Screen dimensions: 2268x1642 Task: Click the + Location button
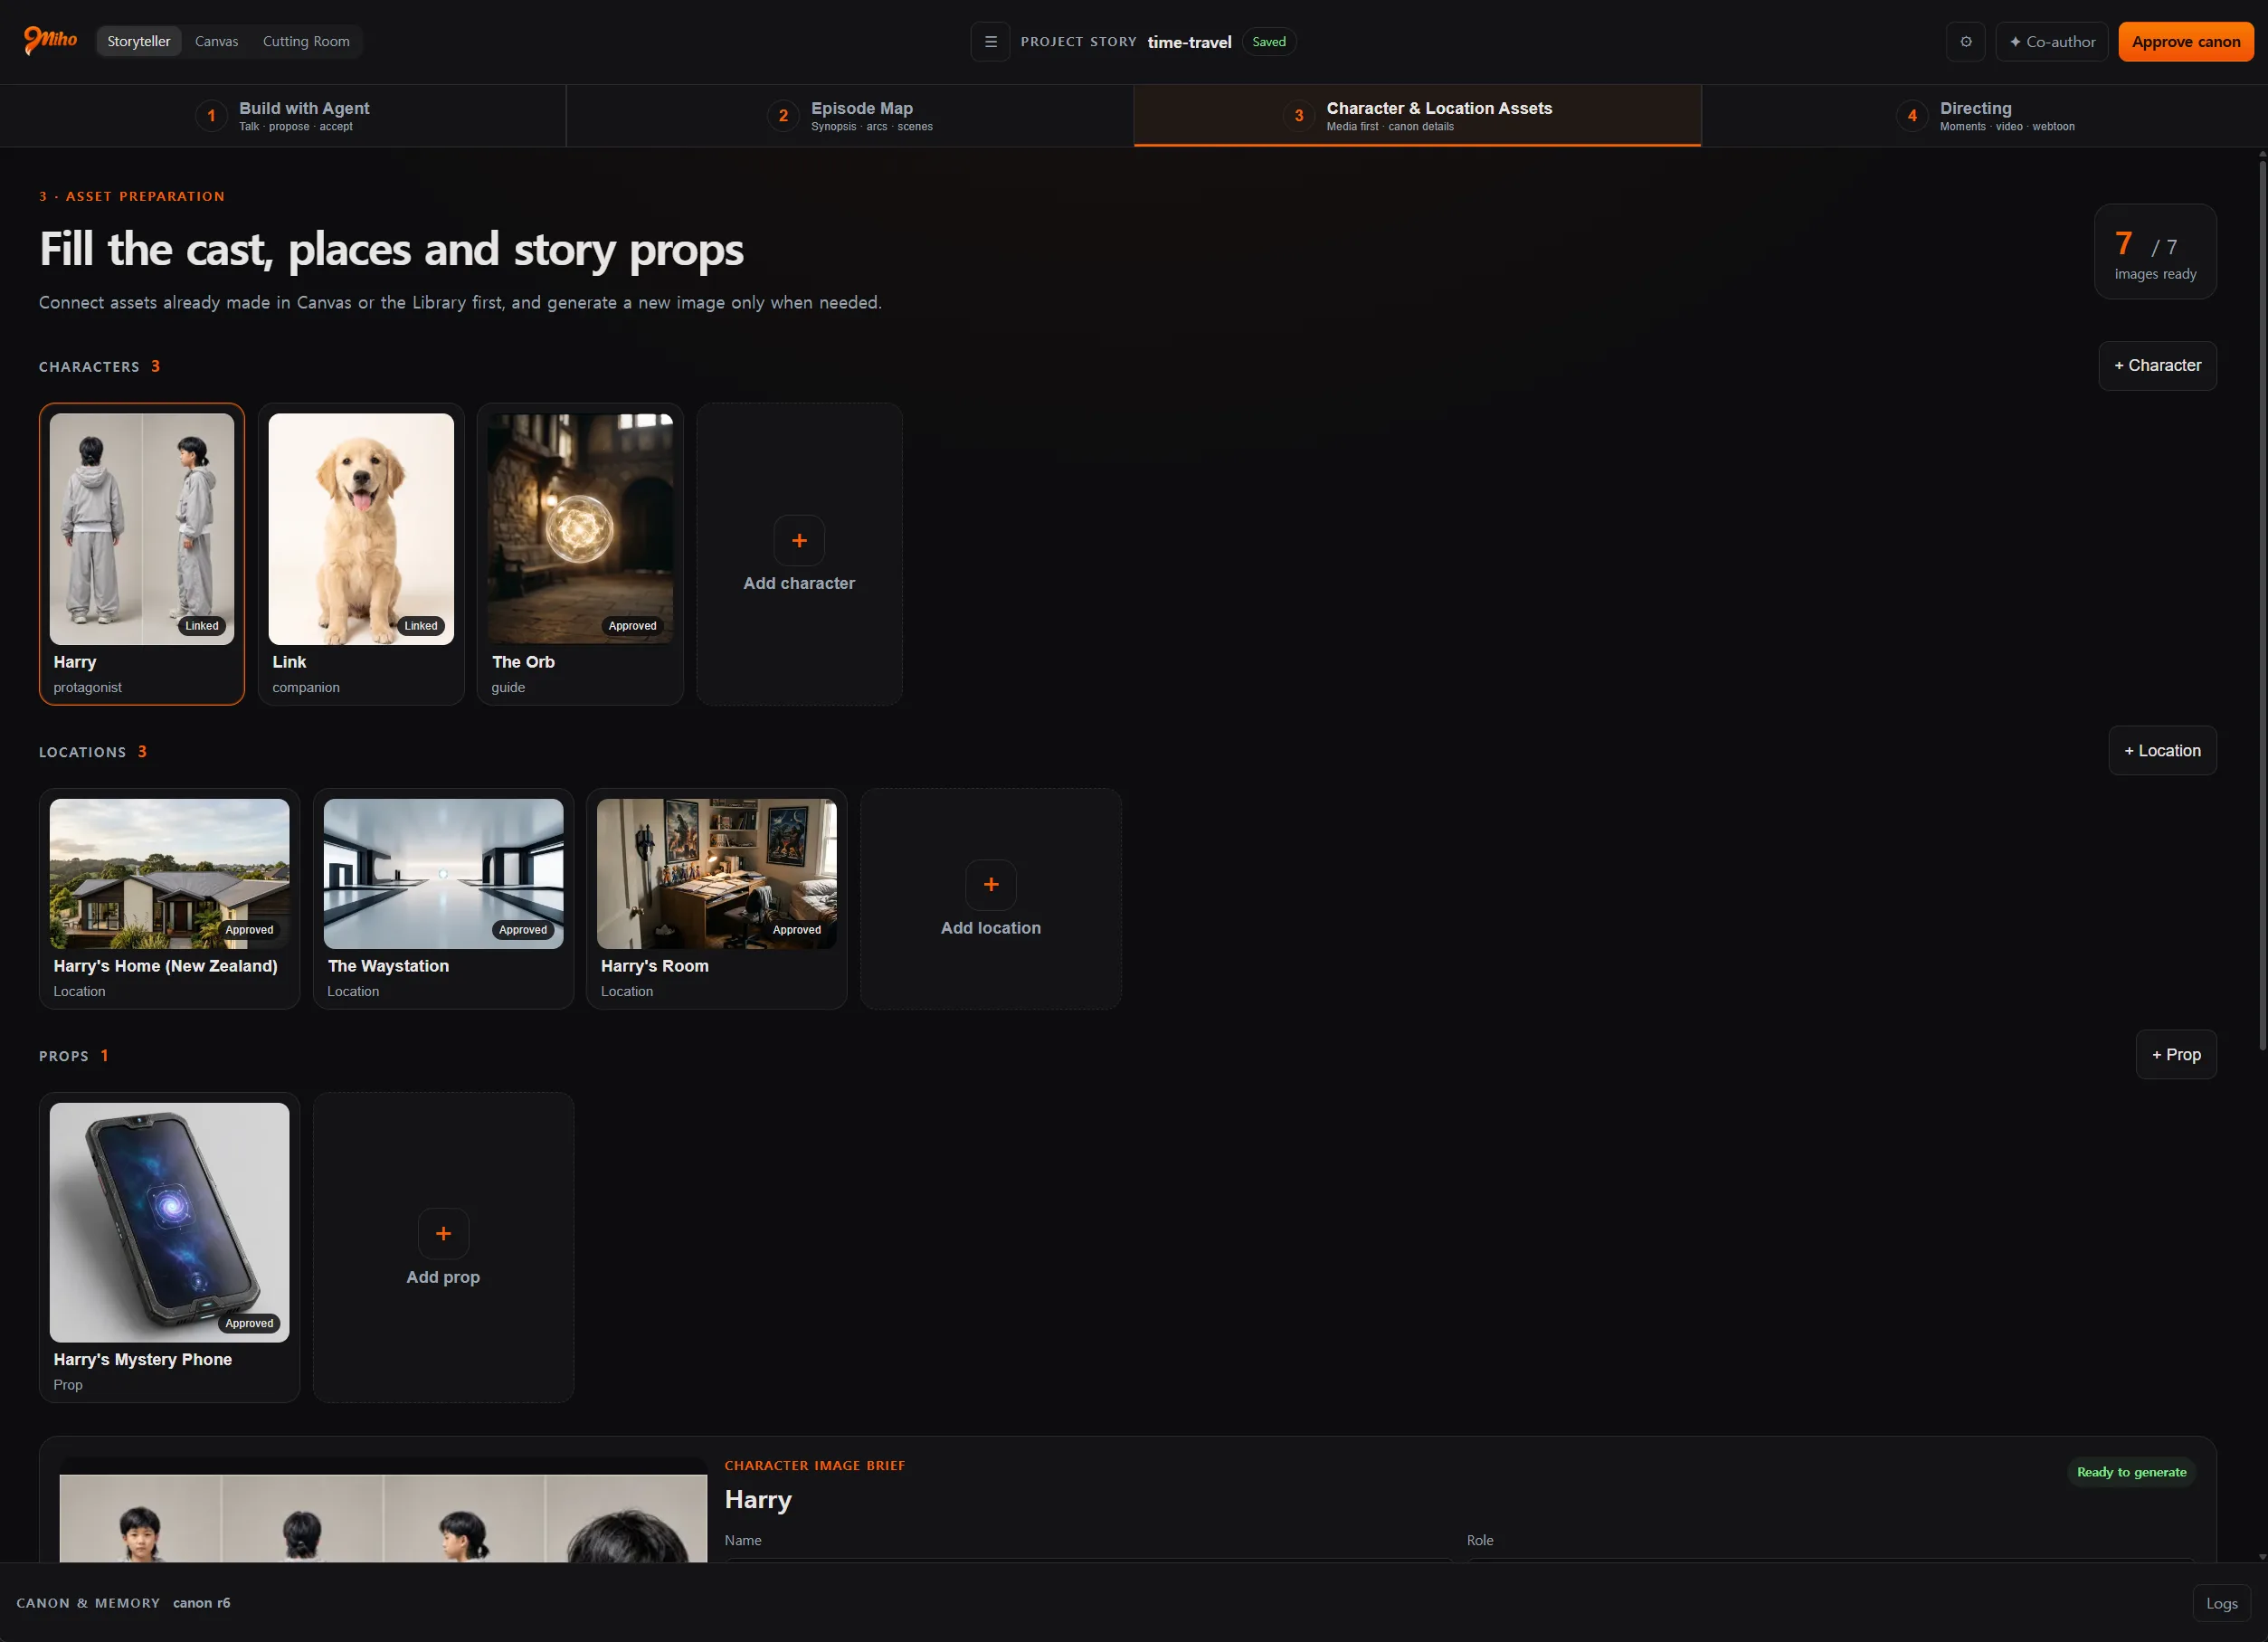2162,751
